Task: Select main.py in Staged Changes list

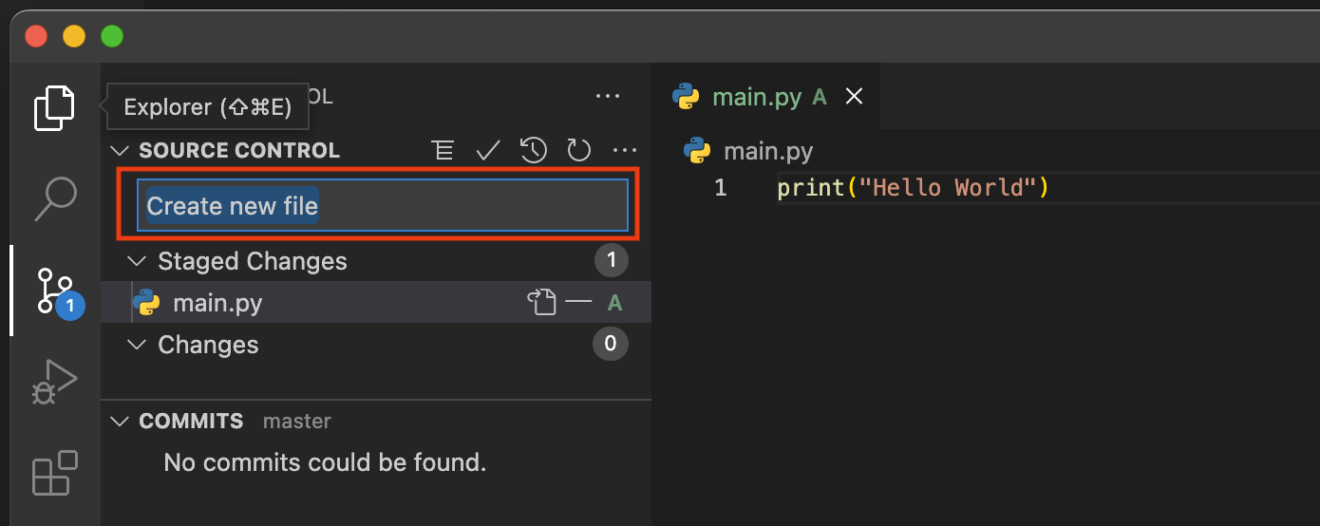Action: (217, 303)
